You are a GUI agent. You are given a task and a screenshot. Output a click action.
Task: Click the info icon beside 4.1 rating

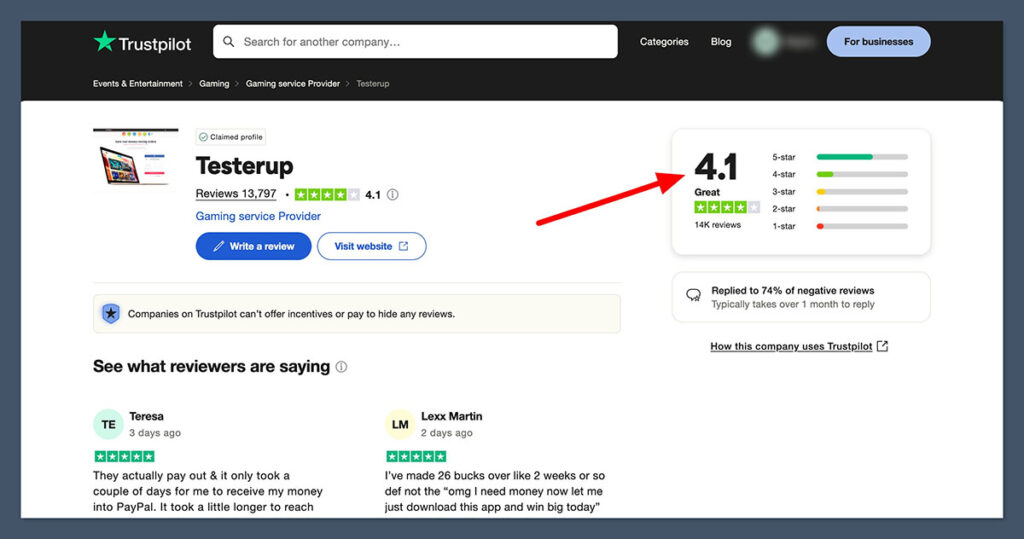[x=392, y=195]
